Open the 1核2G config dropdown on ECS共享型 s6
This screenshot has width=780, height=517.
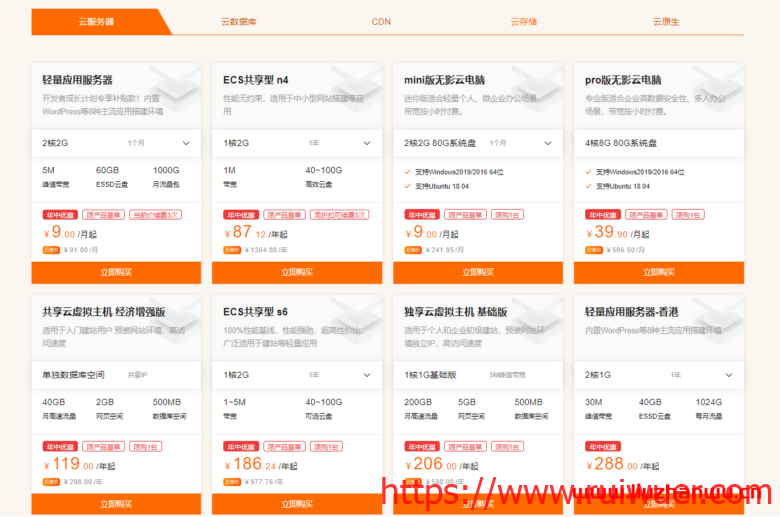(x=366, y=375)
